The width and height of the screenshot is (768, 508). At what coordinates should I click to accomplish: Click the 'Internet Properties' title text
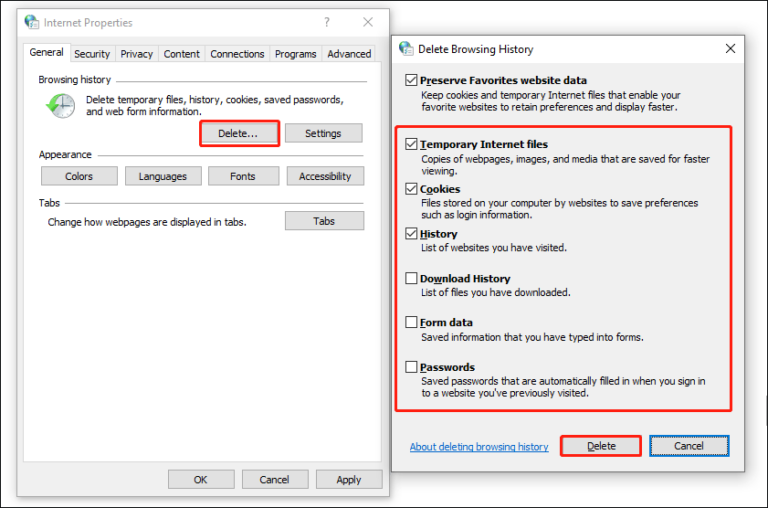(x=88, y=23)
